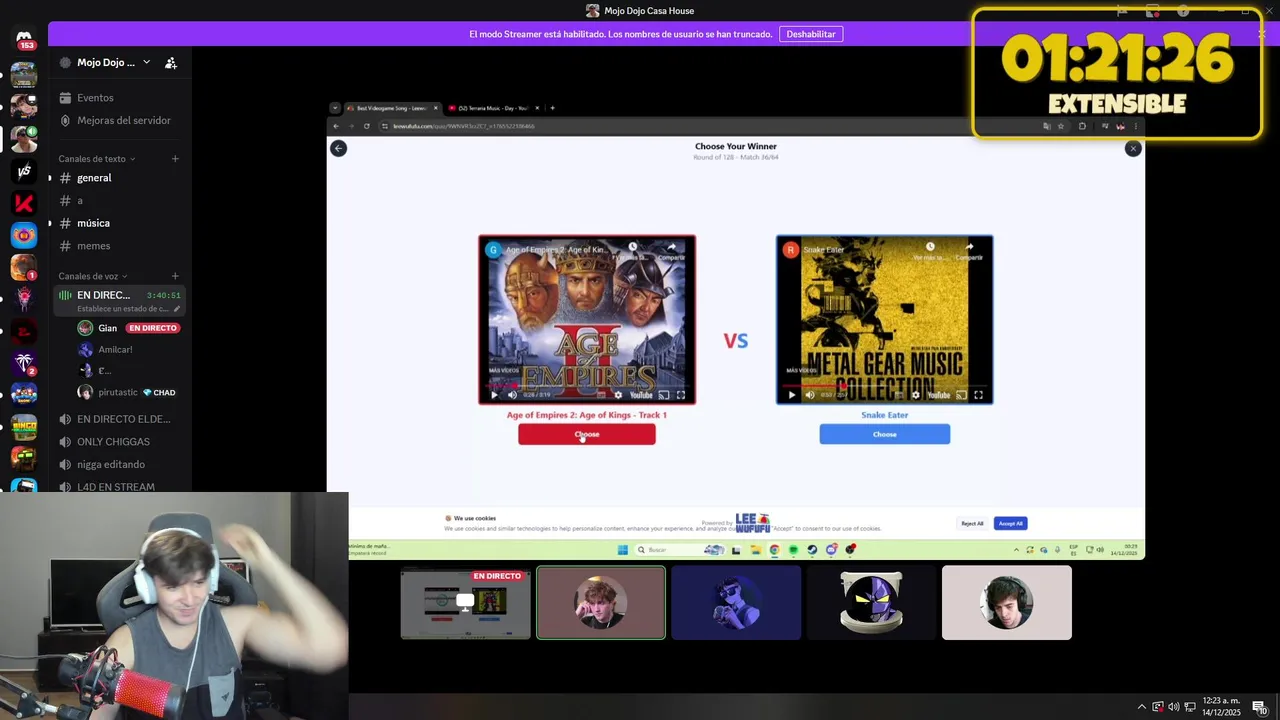Mute the Snake Eater video volume
This screenshot has width=1280, height=720.
pyautogui.click(x=810, y=395)
